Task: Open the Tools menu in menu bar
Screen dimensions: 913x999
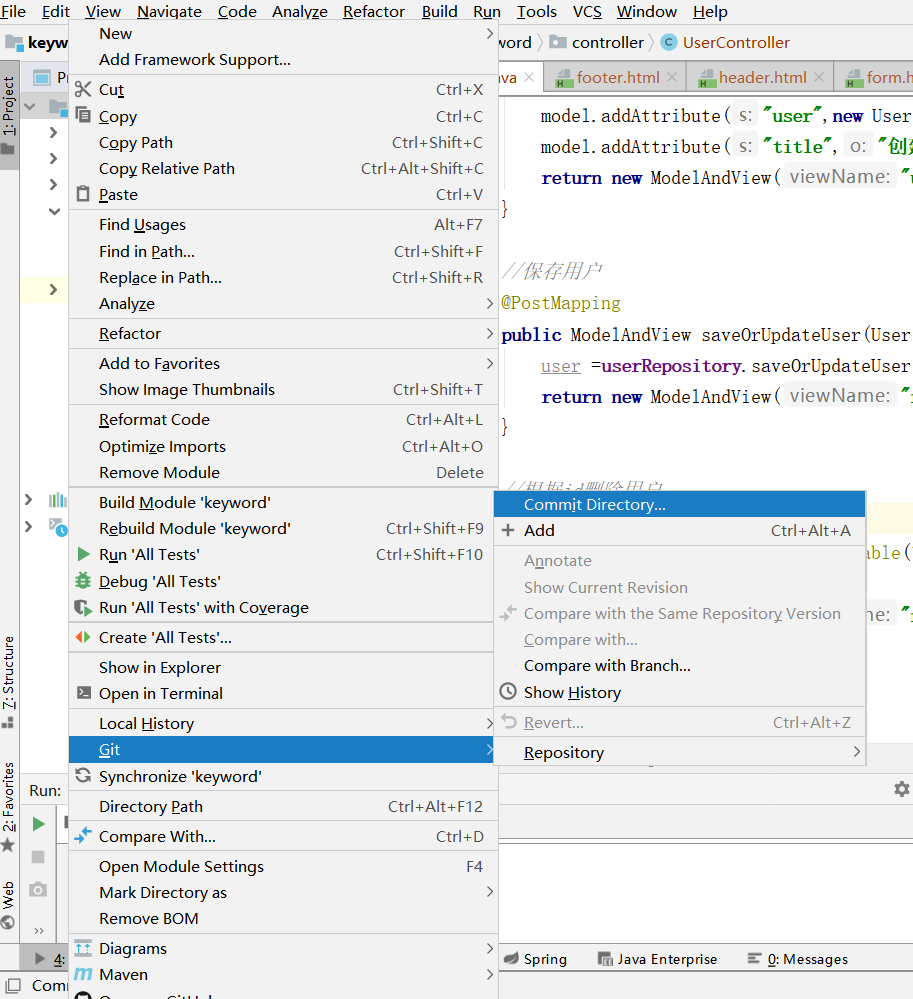Action: (536, 11)
